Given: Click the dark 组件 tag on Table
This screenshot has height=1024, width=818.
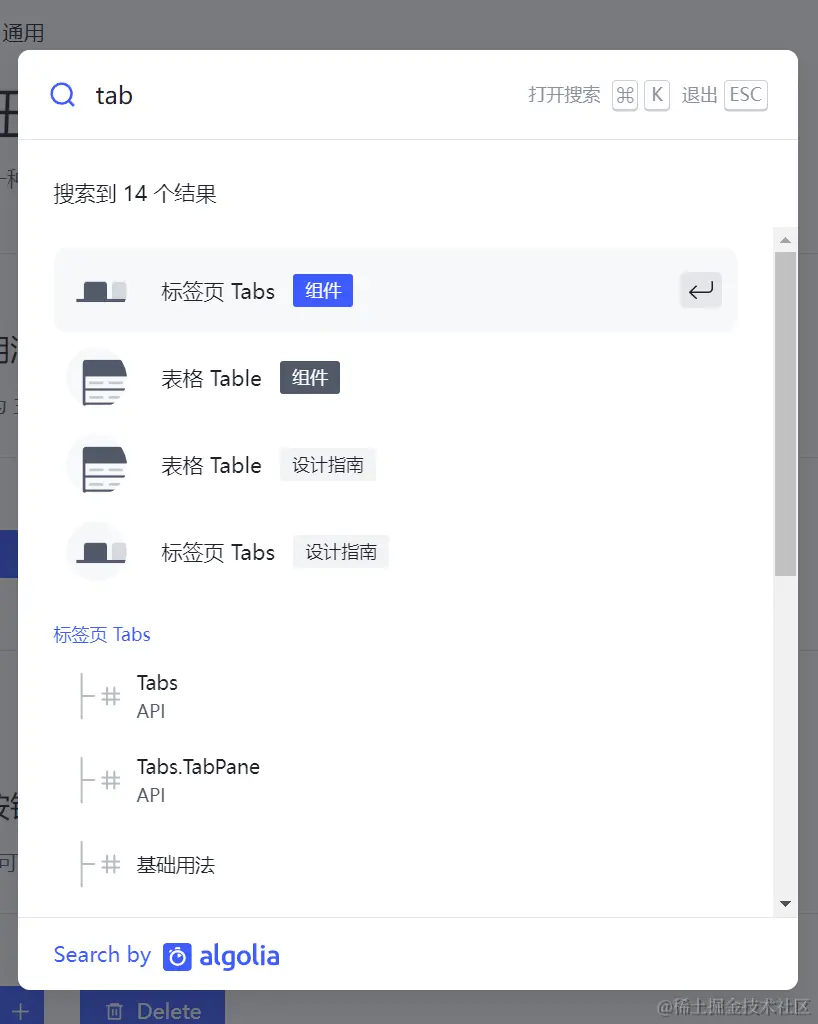Looking at the screenshot, I should tap(309, 377).
